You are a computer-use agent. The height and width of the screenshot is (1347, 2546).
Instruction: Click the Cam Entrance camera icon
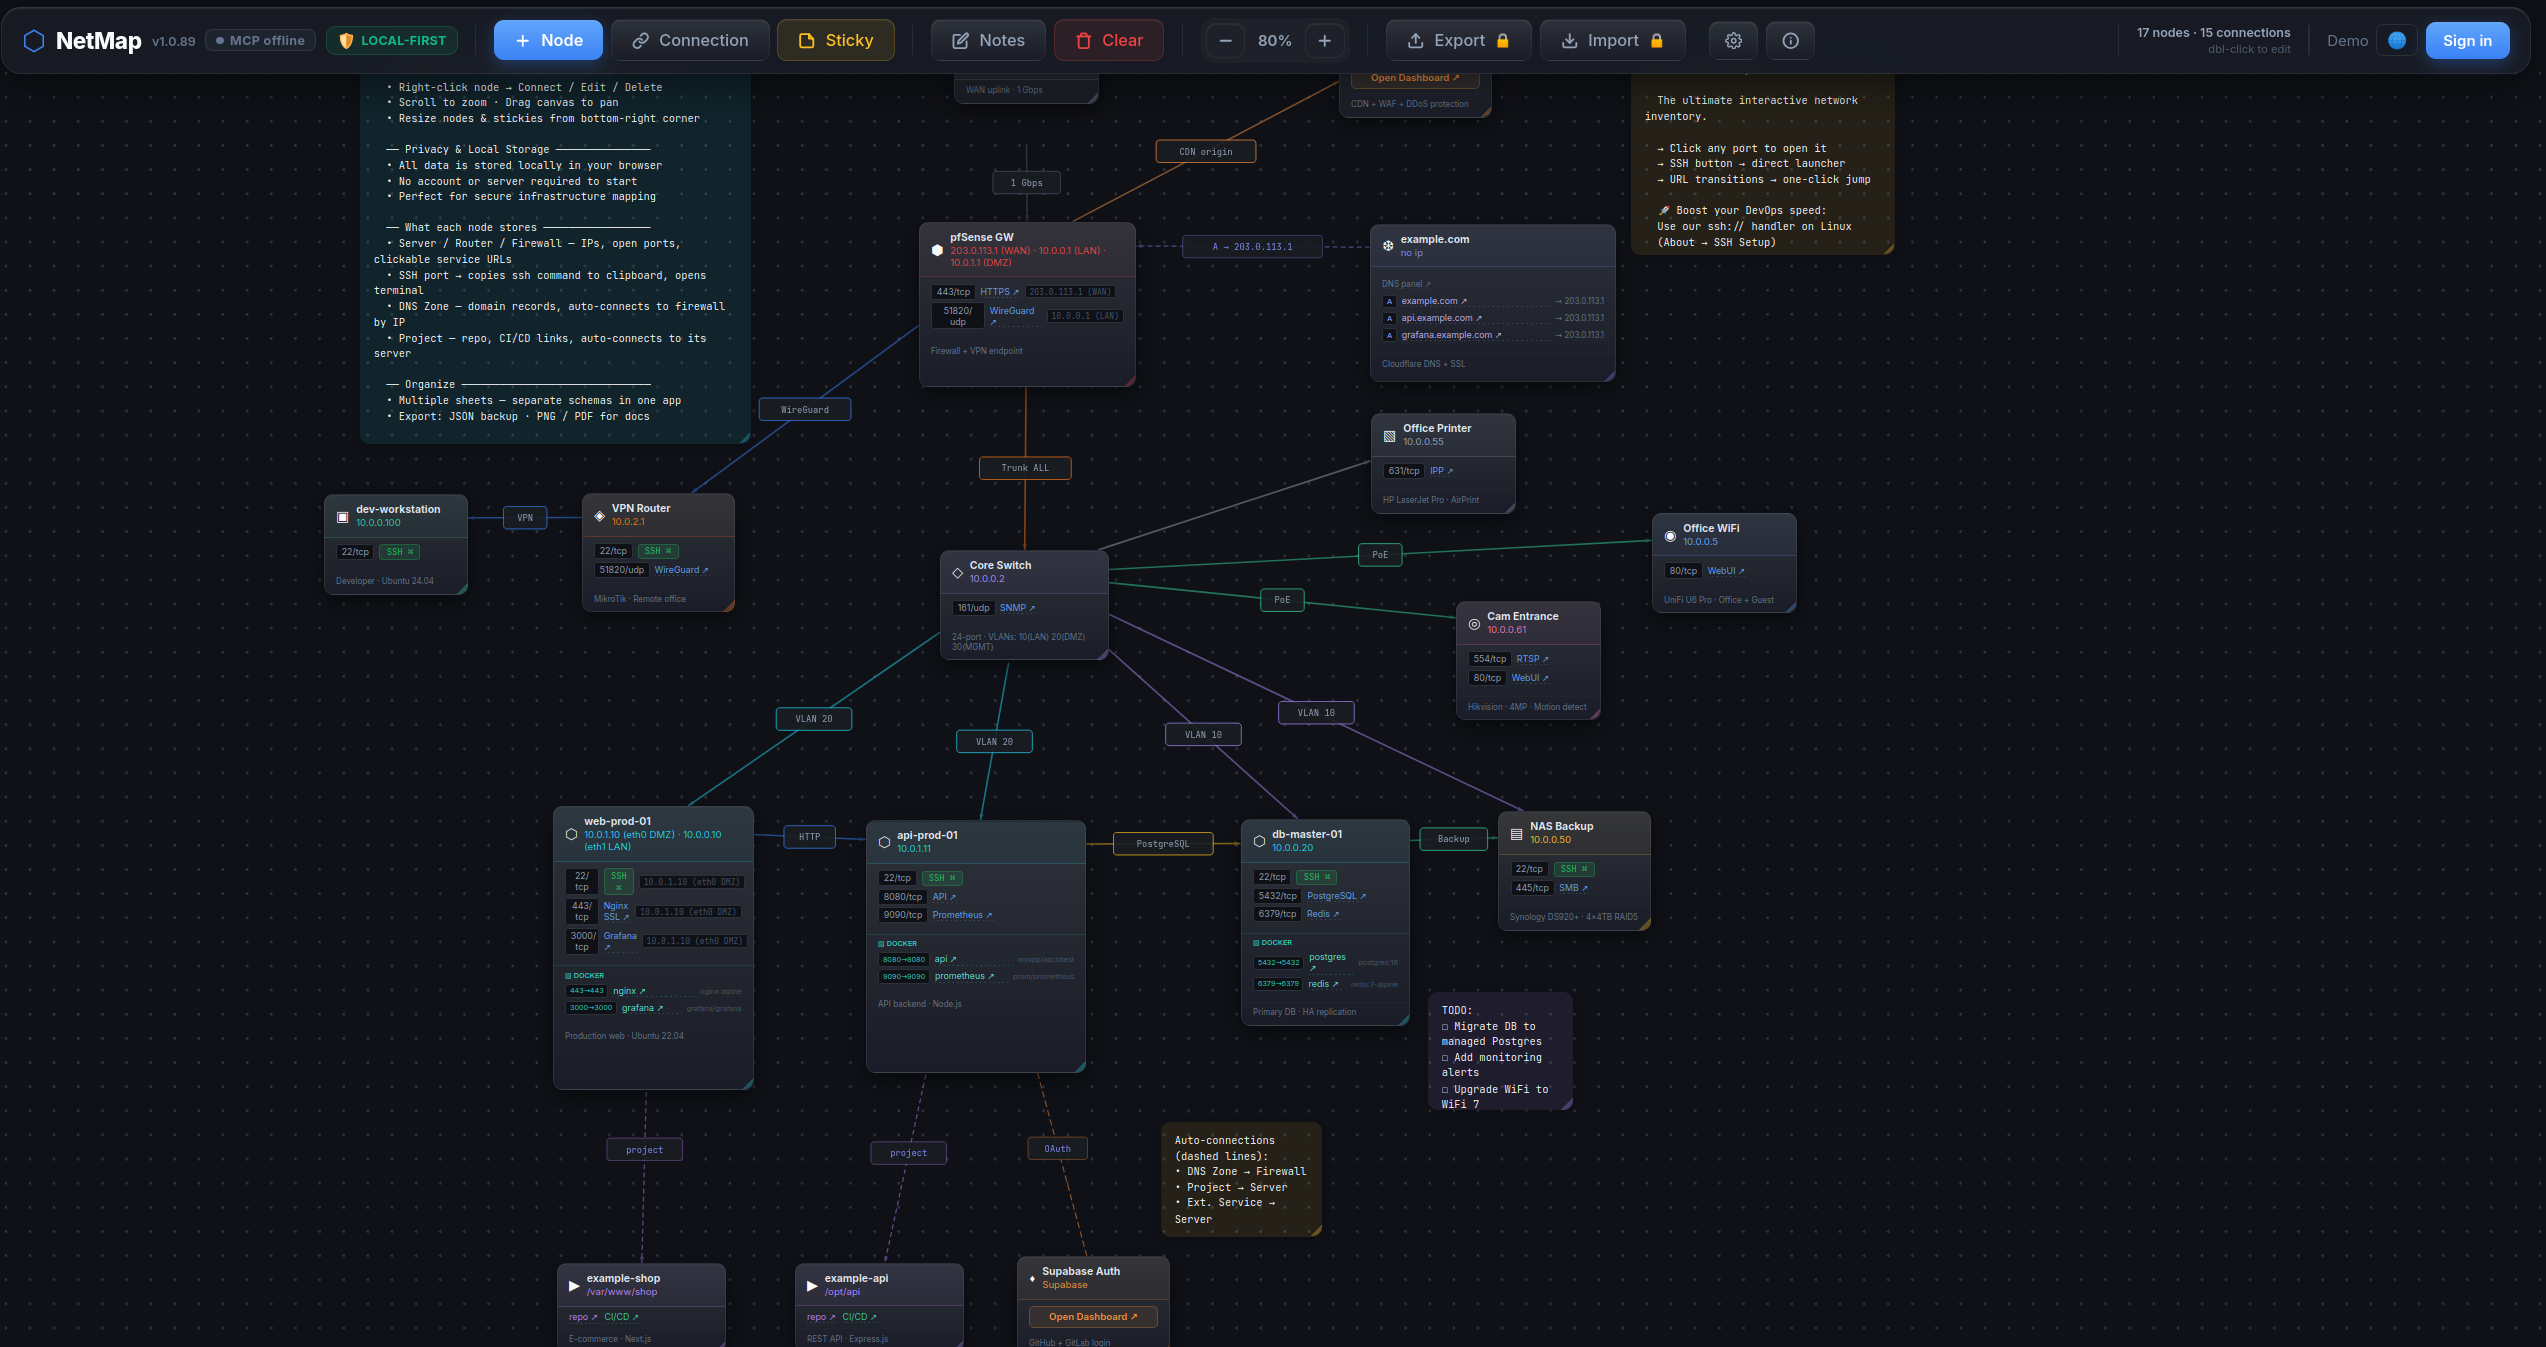click(x=1474, y=624)
